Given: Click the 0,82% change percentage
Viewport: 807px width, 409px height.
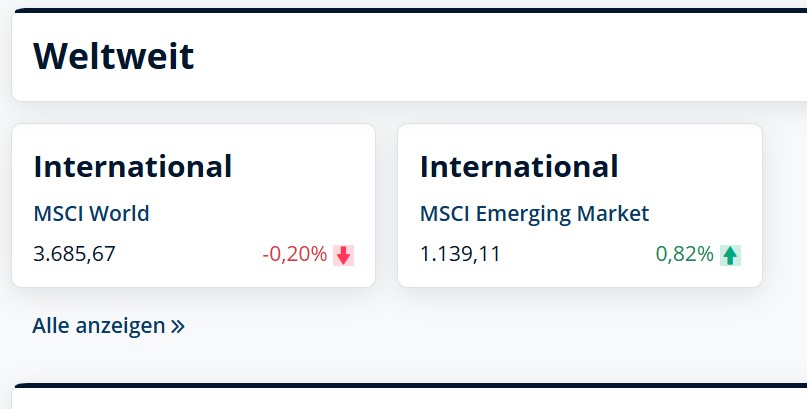Looking at the screenshot, I should 685,254.
